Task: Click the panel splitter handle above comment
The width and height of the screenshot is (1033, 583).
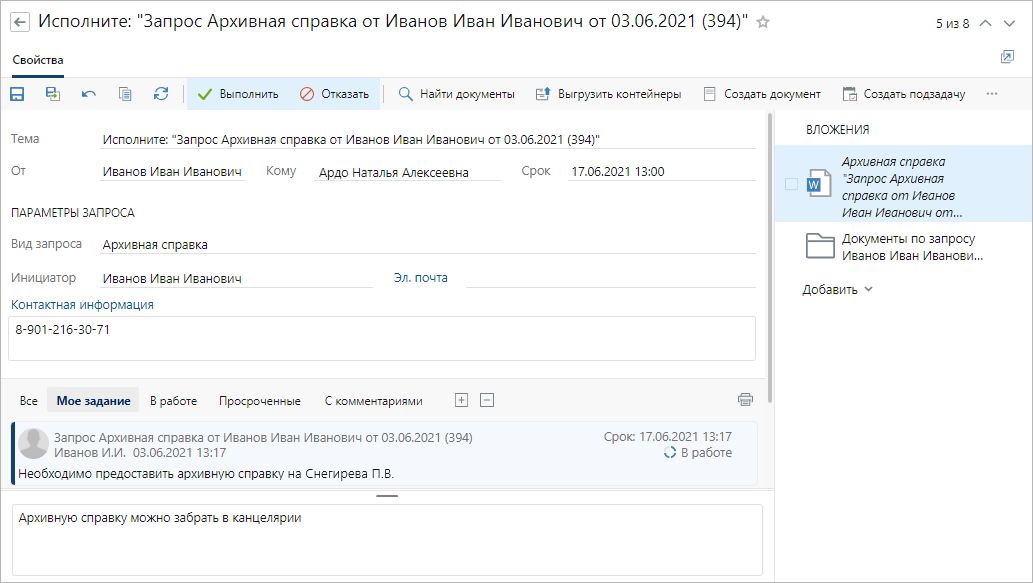Action: (387, 495)
